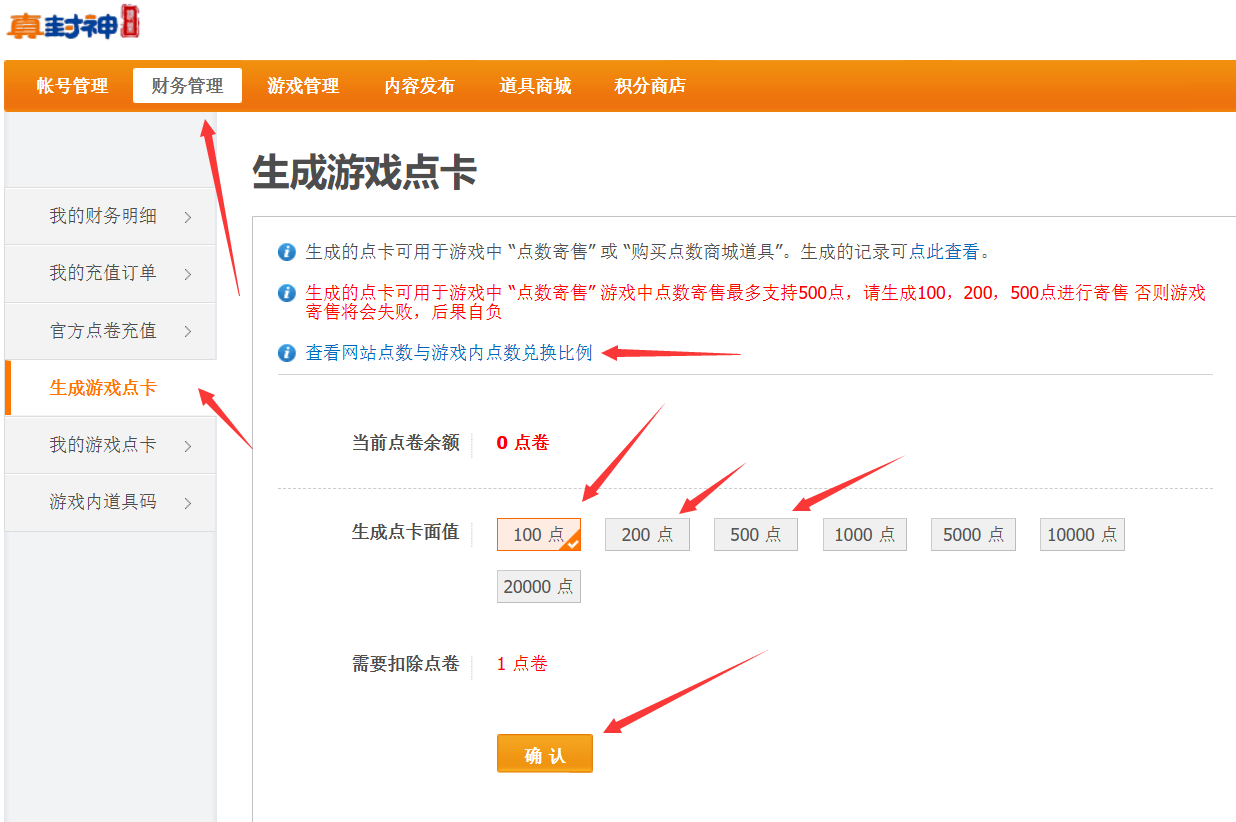Expand 游戏内道具码 sidebar arrow

click(188, 503)
